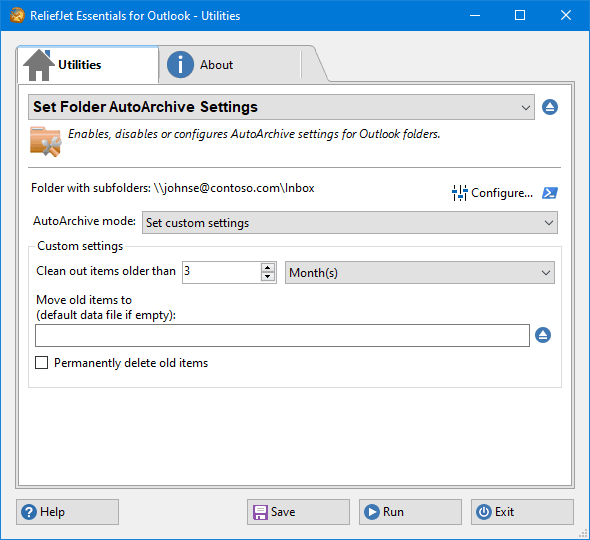Click the eject icon beside the utility selector

pos(550,107)
